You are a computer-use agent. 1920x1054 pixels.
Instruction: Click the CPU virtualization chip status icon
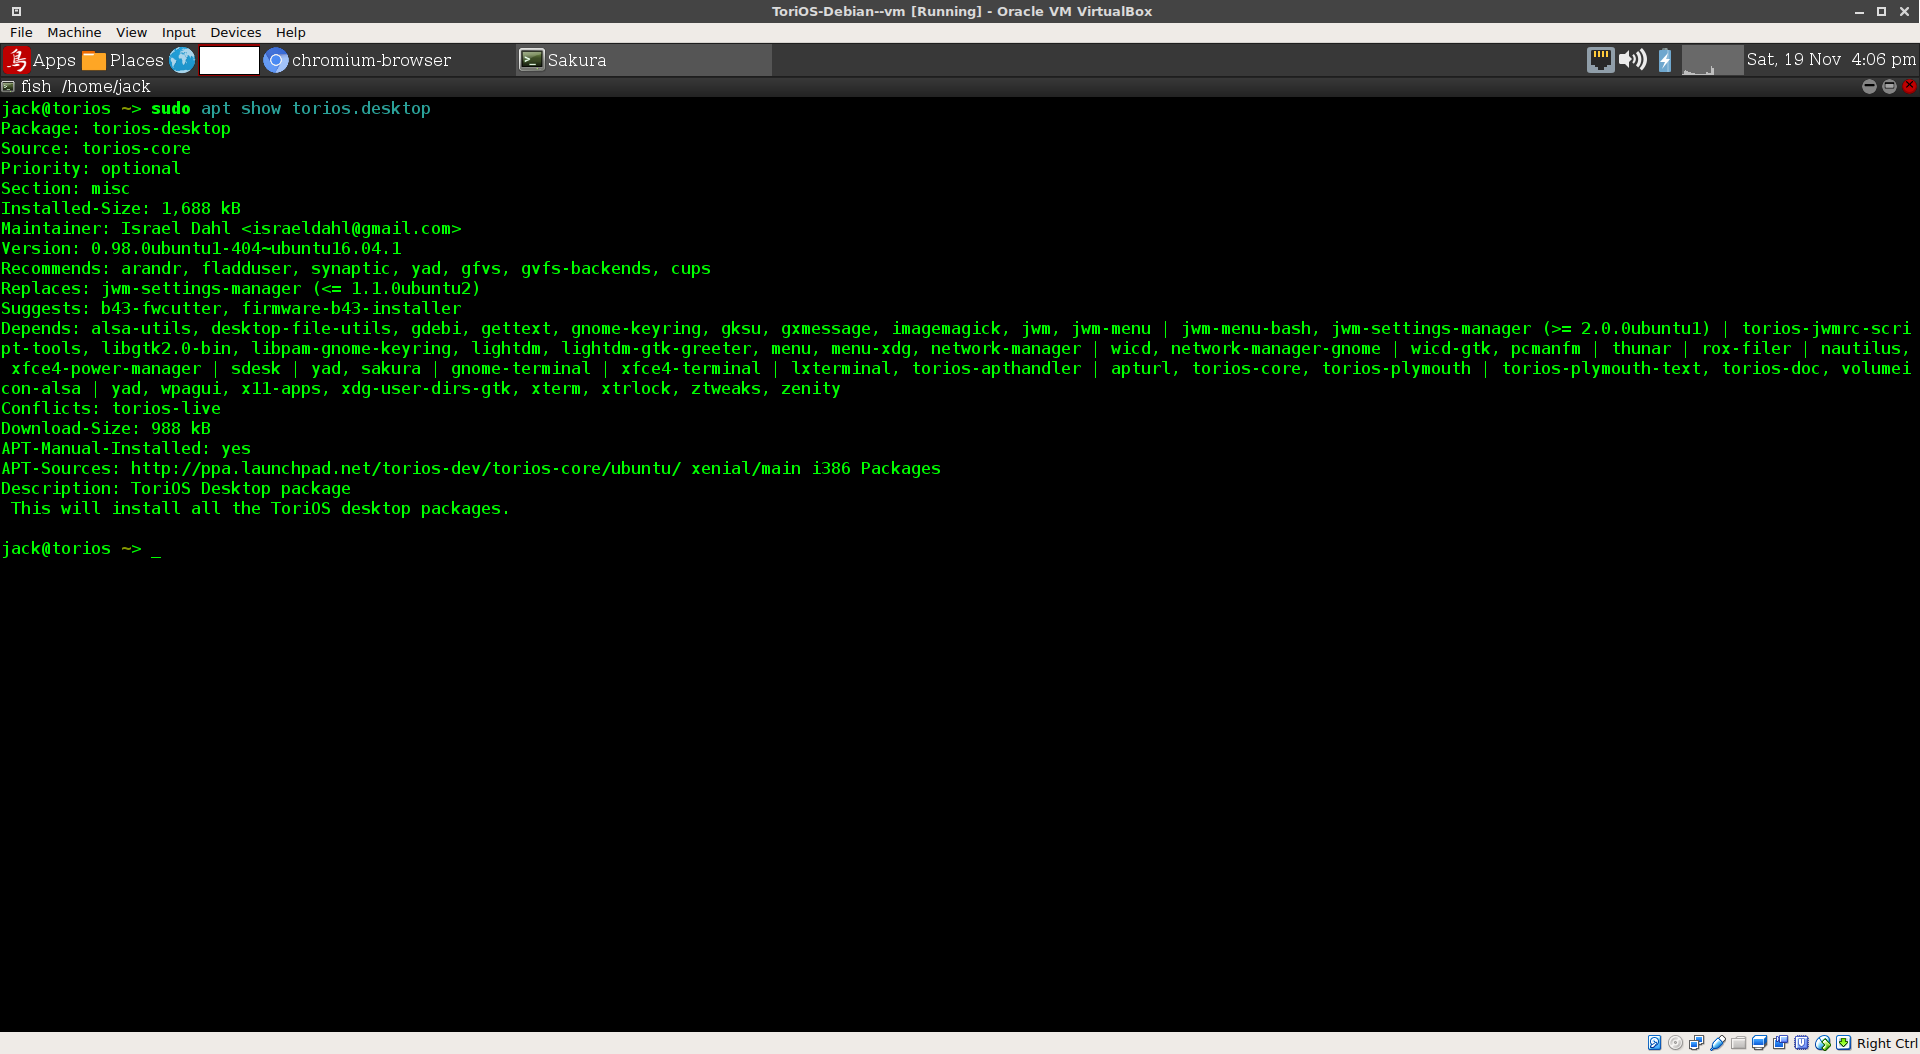(1801, 1043)
